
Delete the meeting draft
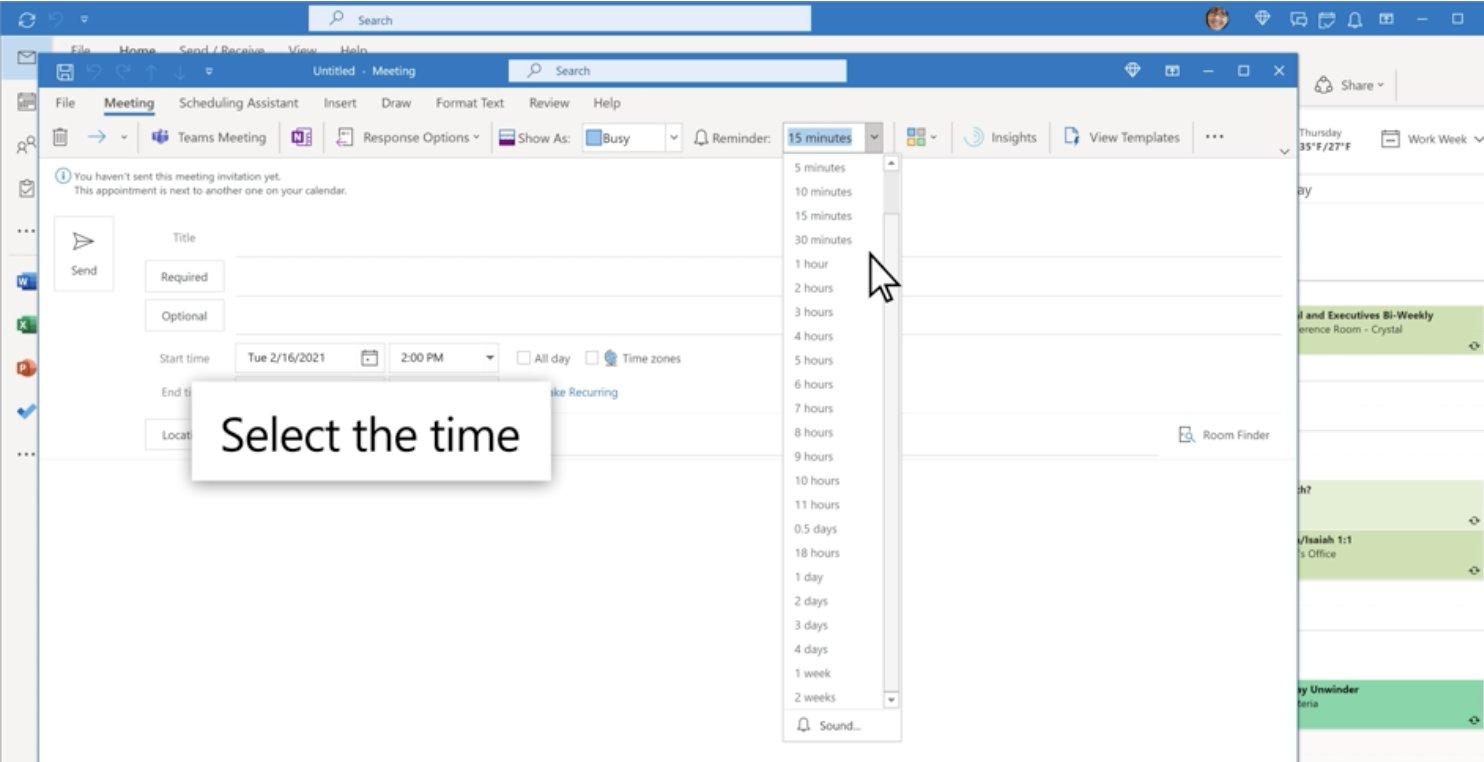tap(60, 137)
